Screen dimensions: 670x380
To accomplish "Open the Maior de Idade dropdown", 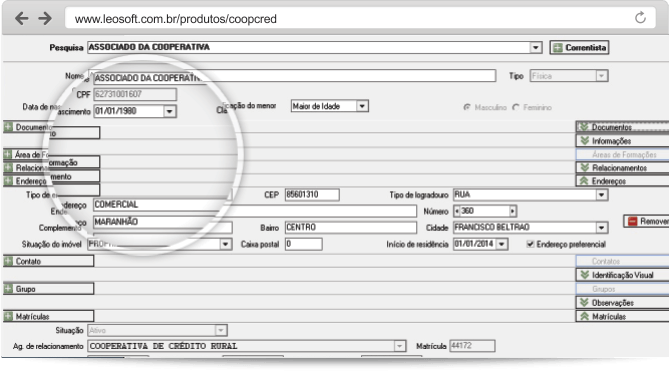I will [362, 106].
